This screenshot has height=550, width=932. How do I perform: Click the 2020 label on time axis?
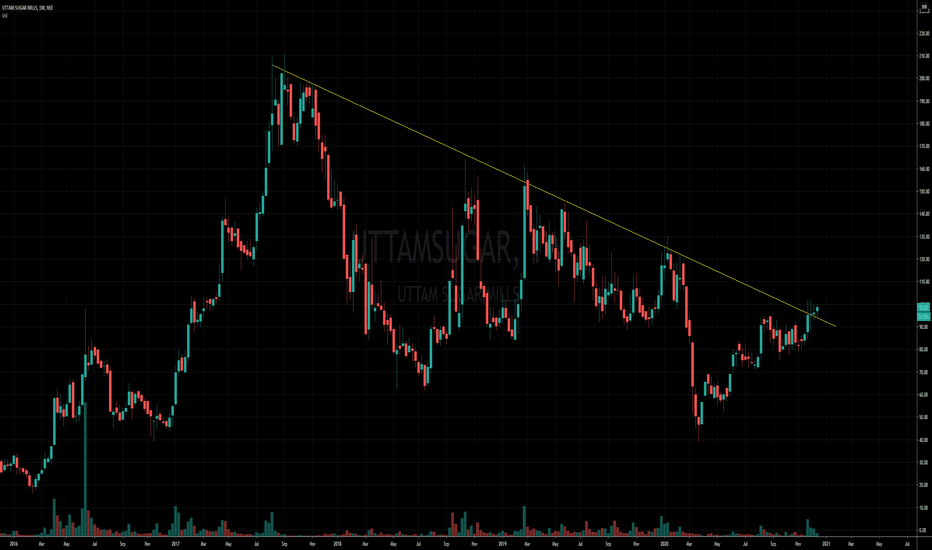pyautogui.click(x=664, y=544)
